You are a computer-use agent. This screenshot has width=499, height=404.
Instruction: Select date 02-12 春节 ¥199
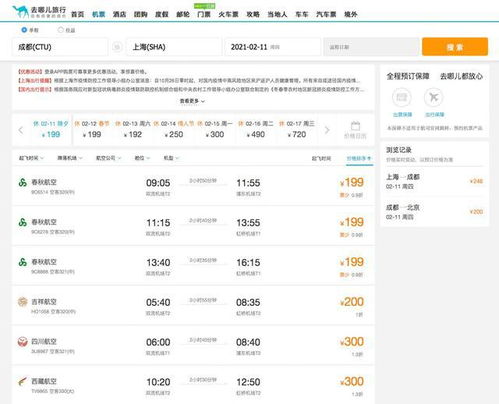(92, 129)
